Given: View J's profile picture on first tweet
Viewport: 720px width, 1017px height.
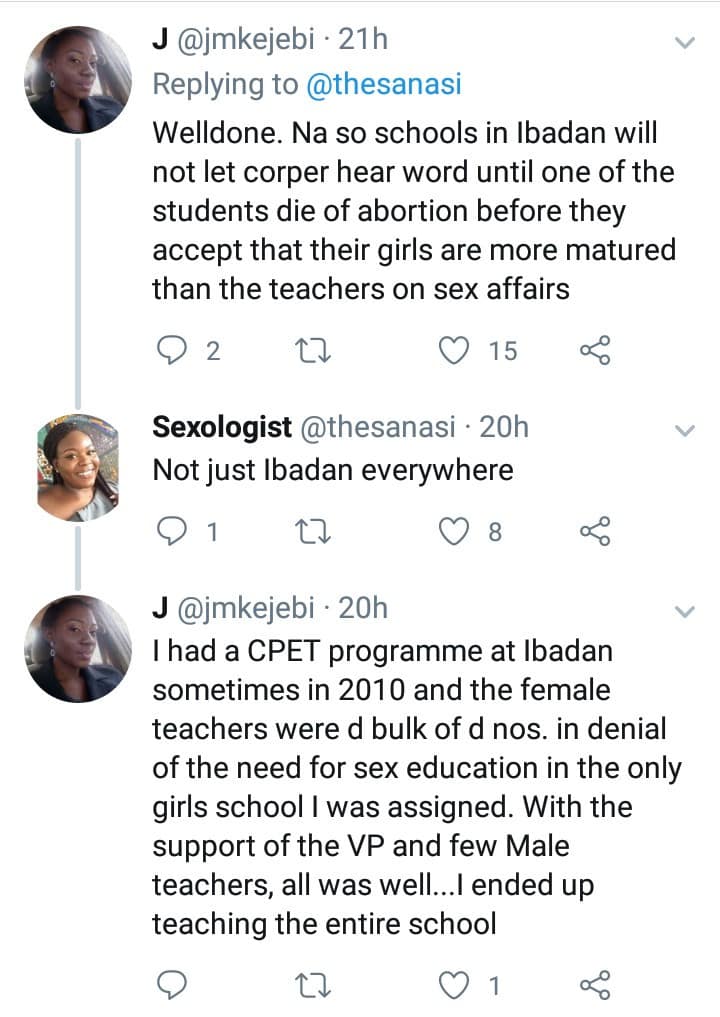Looking at the screenshot, I should pos(80,79).
